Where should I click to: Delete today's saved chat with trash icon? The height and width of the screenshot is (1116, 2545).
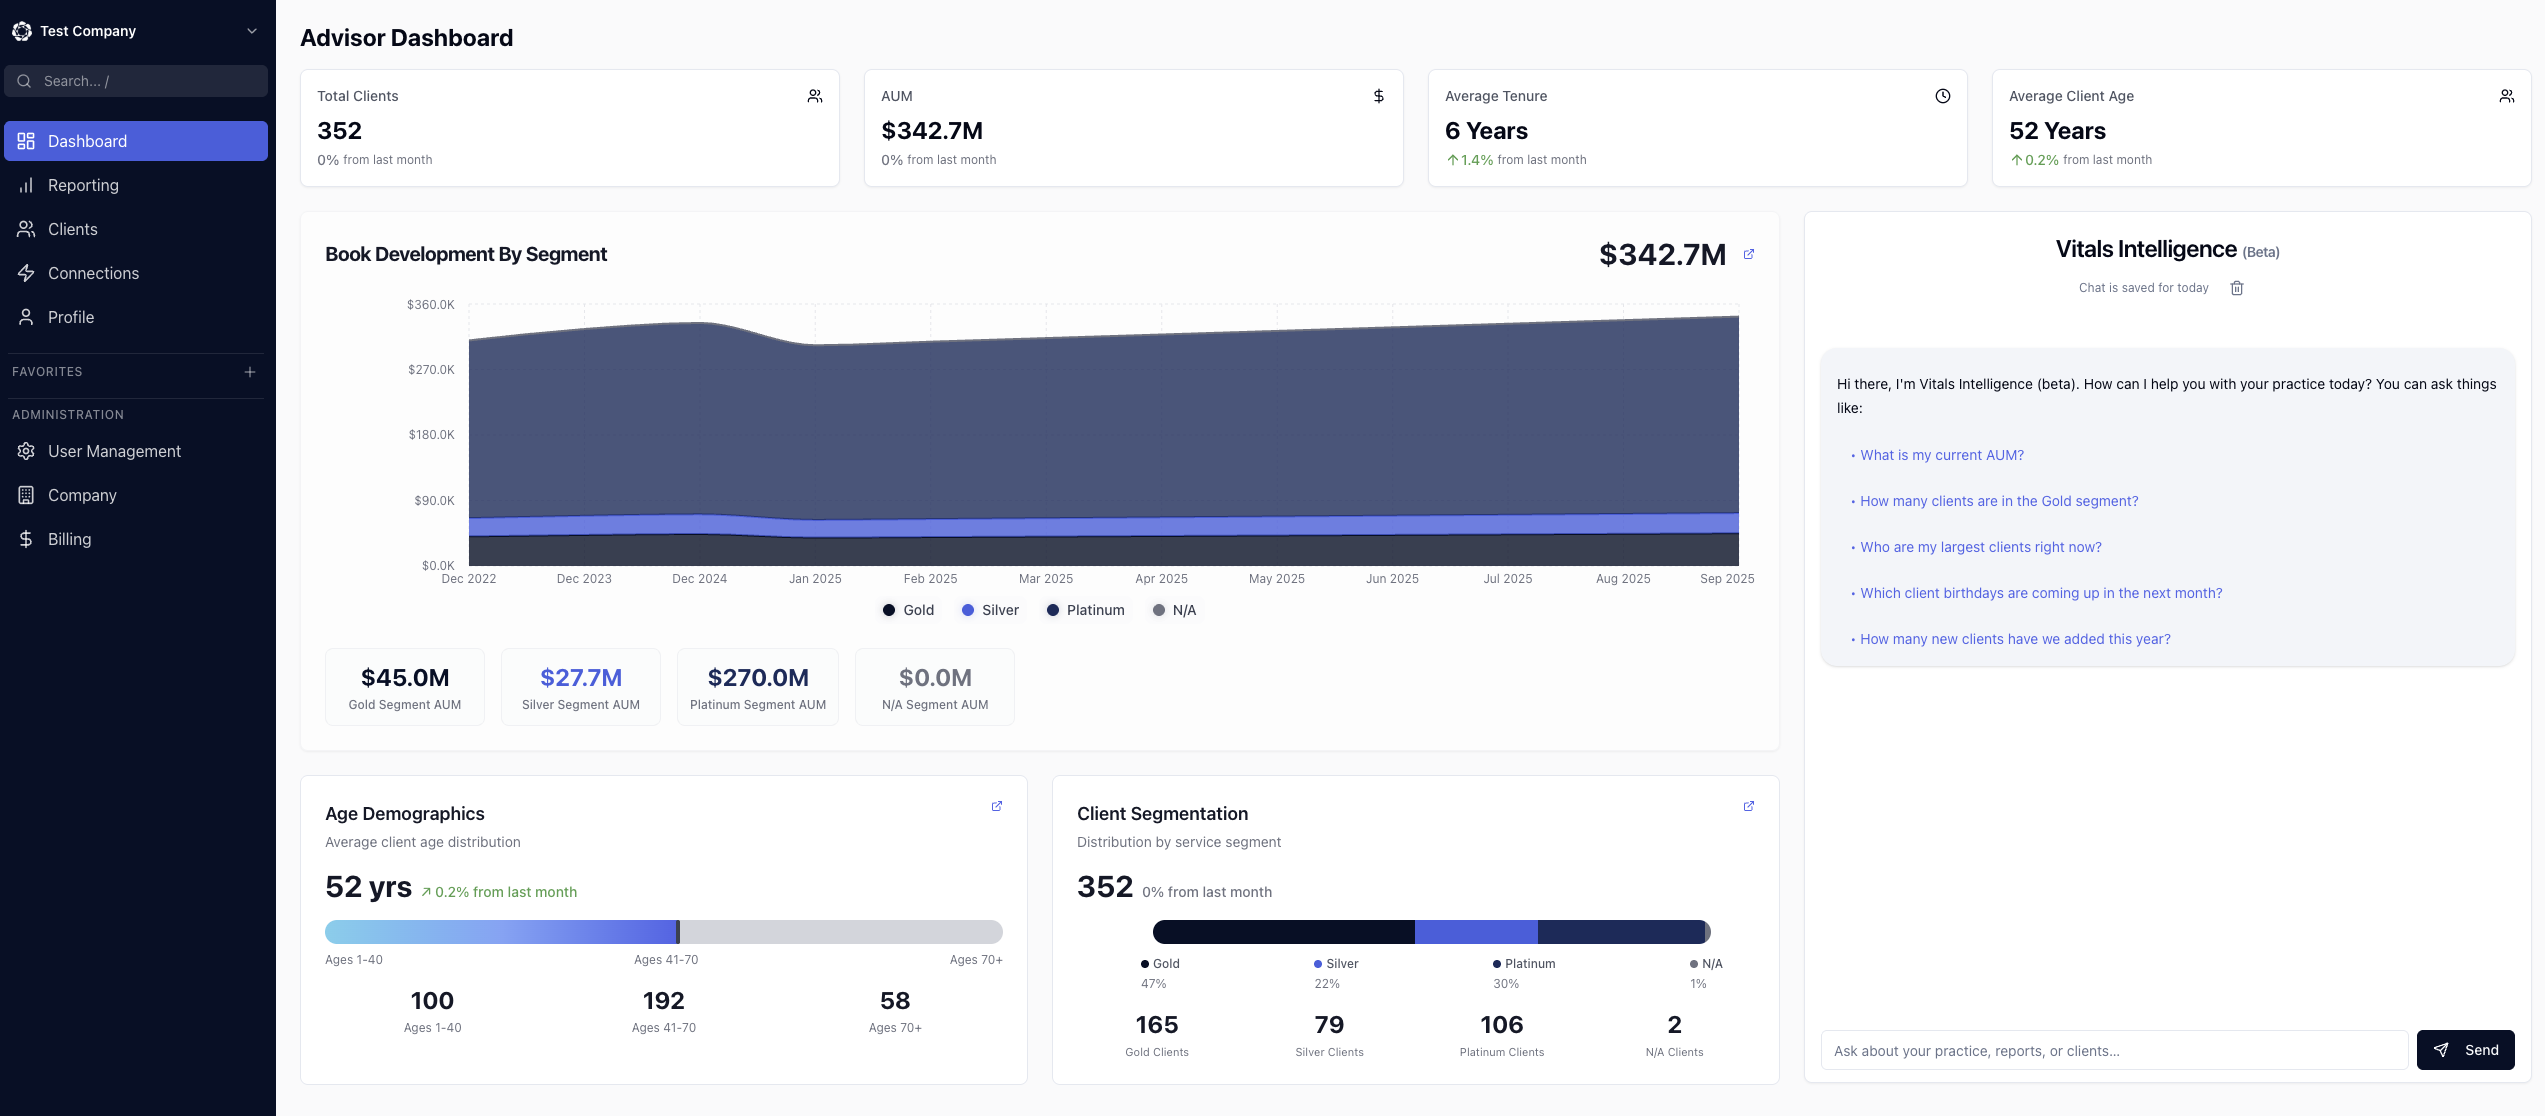[2237, 288]
